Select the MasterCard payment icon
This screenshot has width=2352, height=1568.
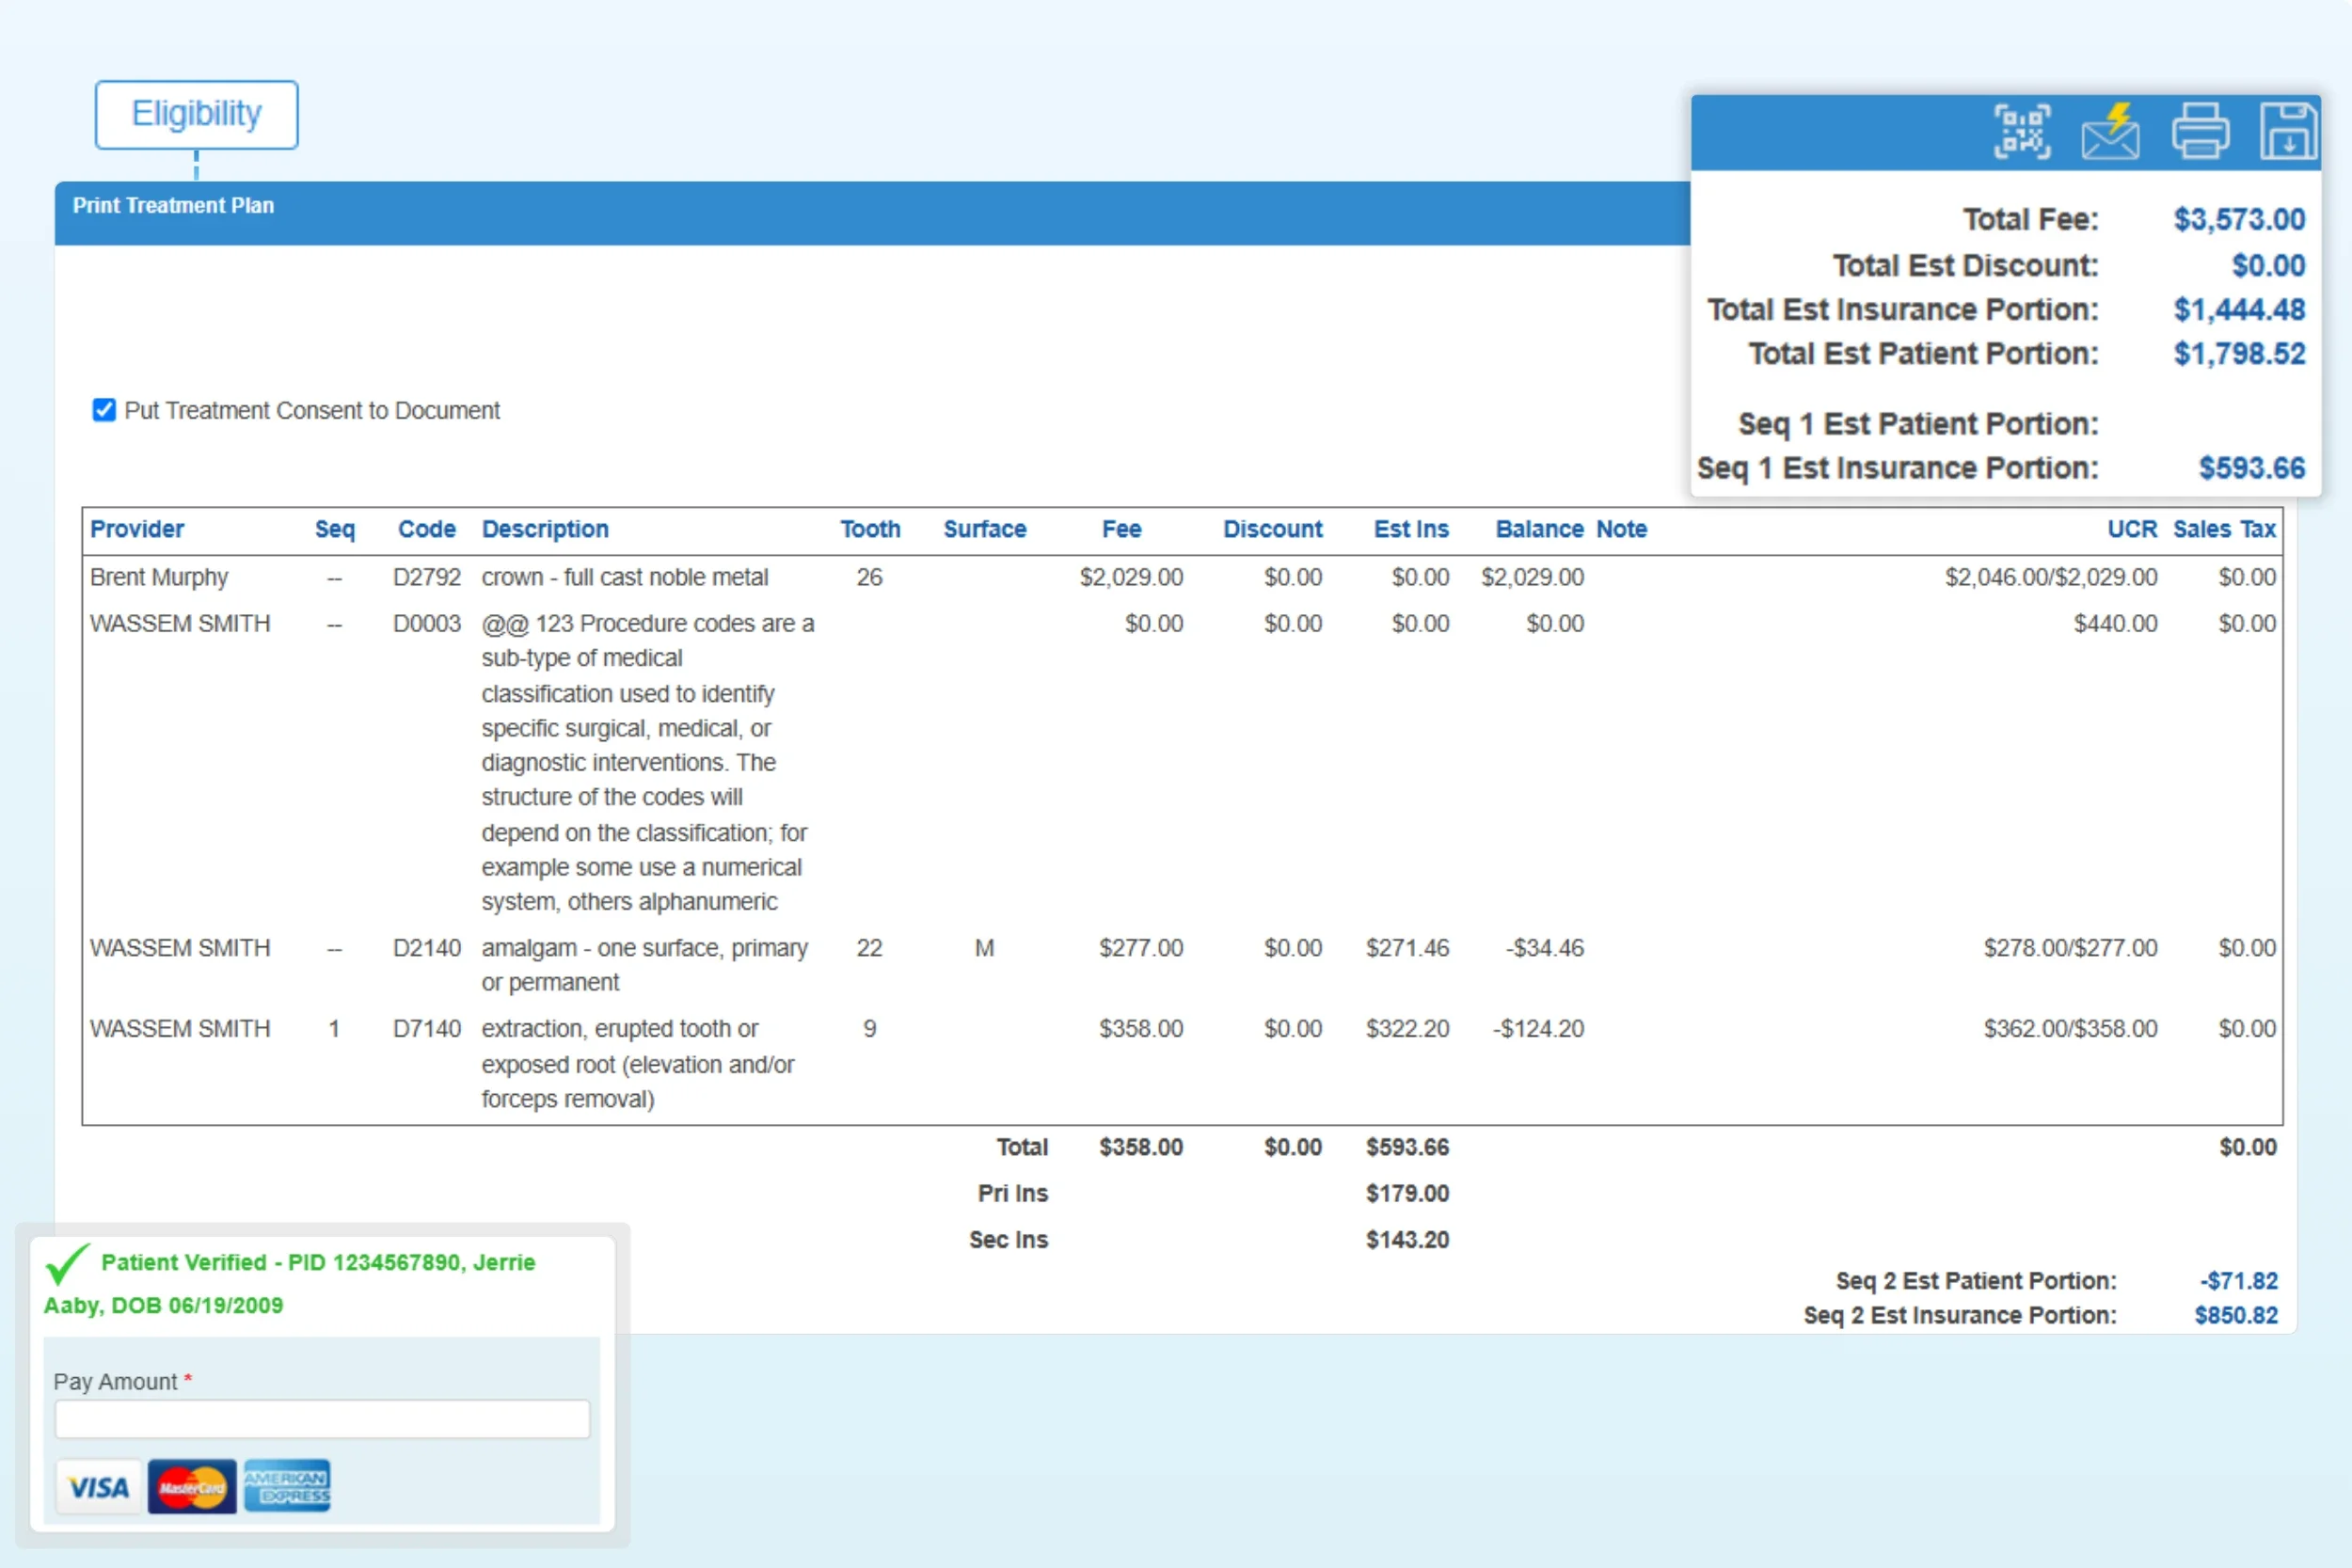tap(192, 1486)
